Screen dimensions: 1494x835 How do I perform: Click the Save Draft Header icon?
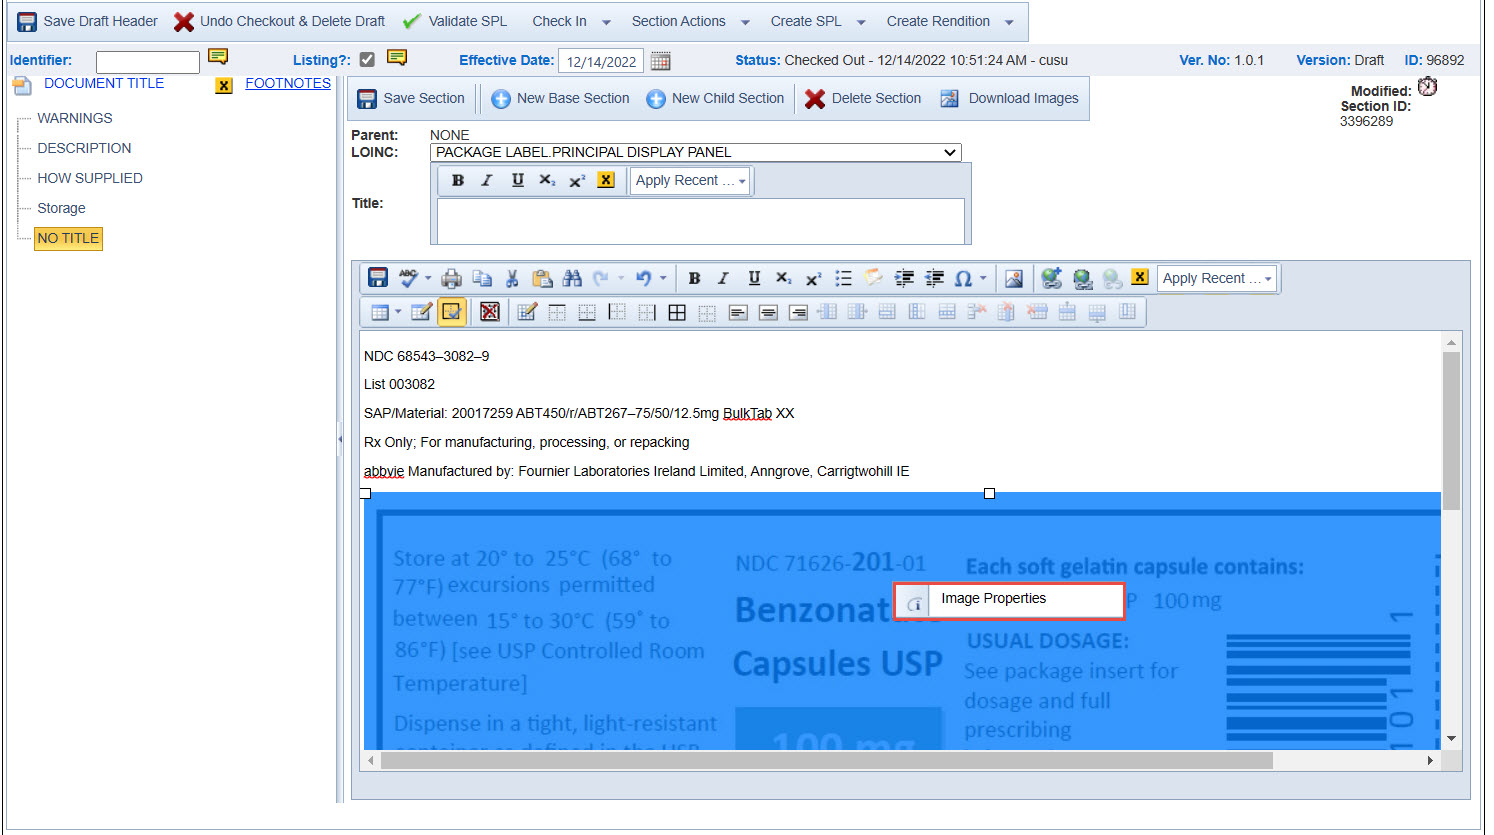click(27, 21)
